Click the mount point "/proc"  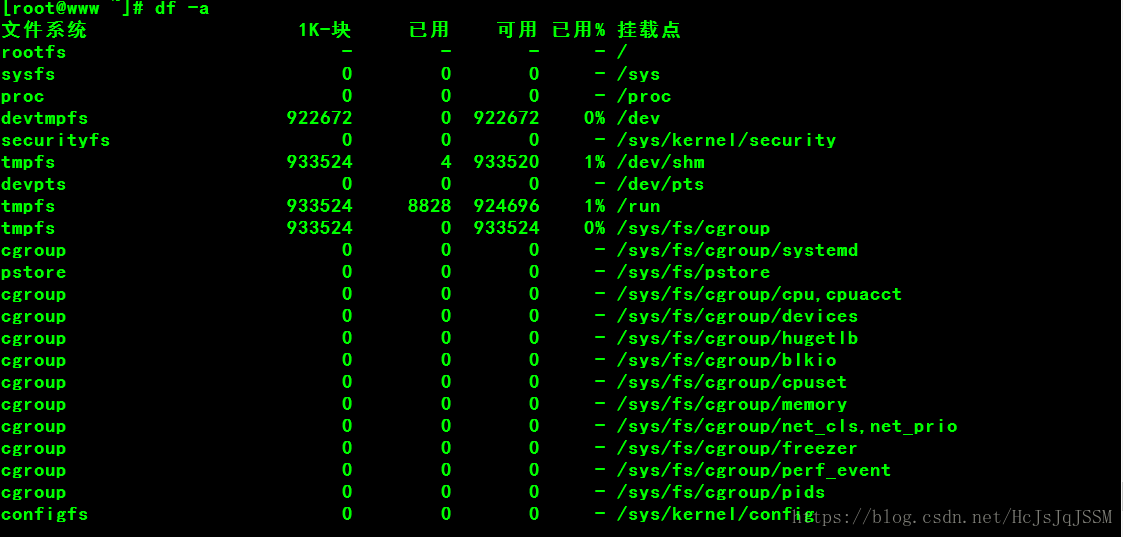[x=644, y=97]
